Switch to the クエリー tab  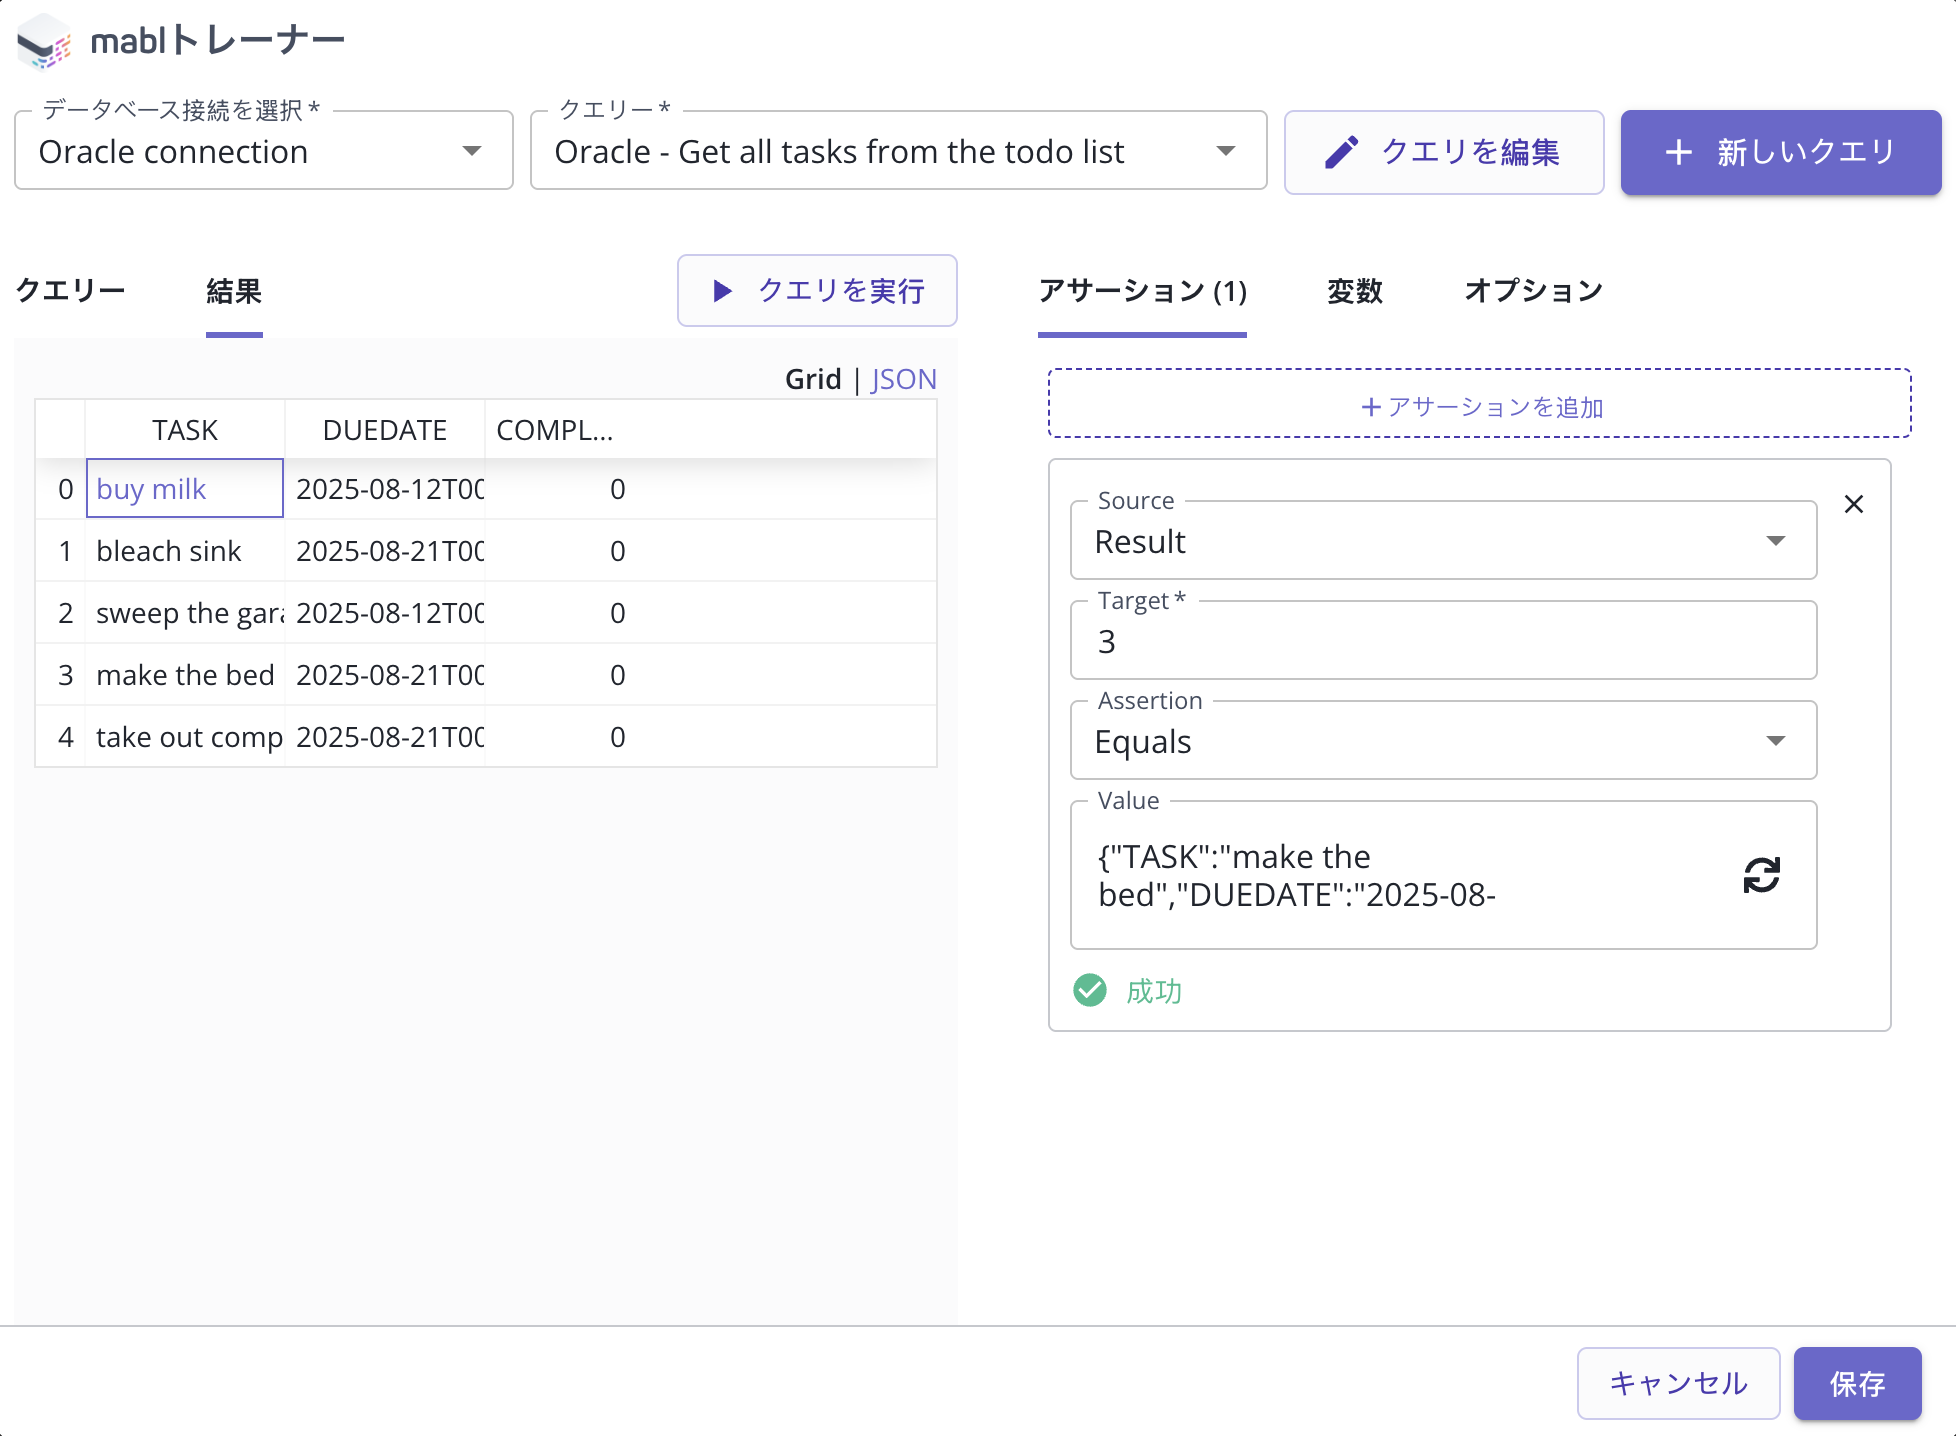click(70, 291)
